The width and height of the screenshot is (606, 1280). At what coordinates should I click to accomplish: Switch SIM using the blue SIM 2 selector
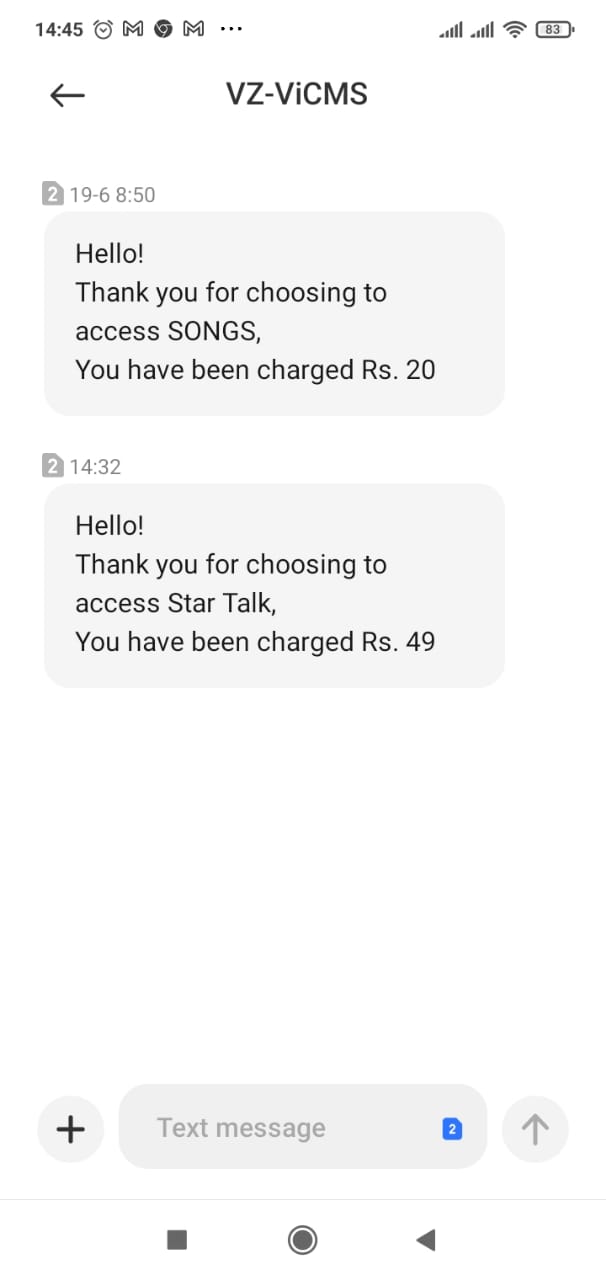pos(451,1129)
